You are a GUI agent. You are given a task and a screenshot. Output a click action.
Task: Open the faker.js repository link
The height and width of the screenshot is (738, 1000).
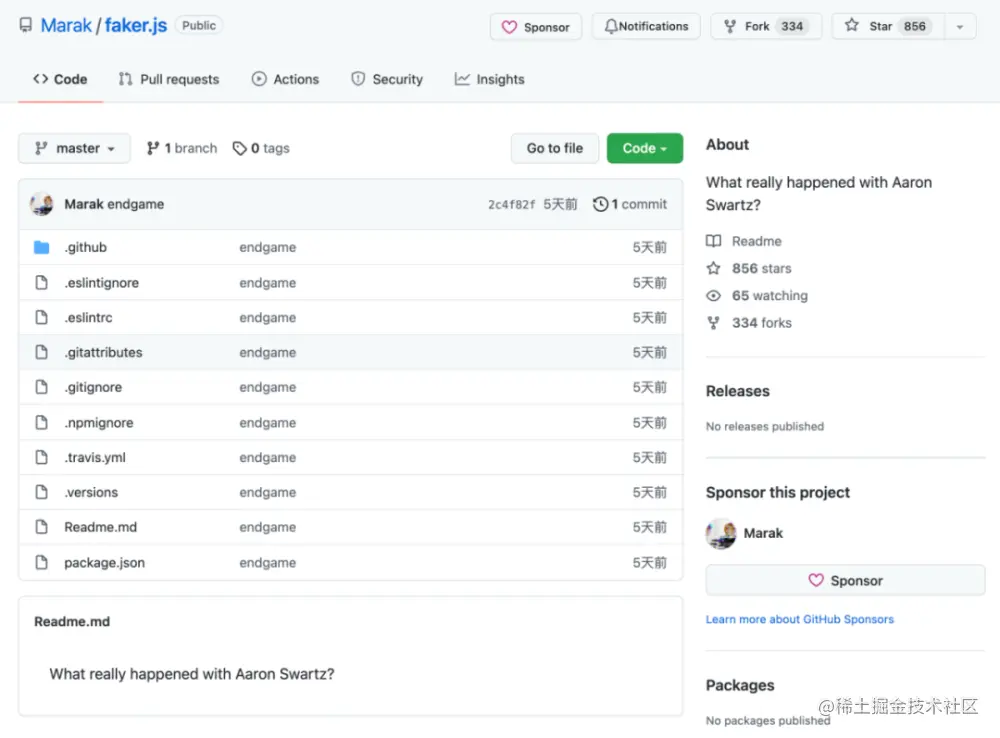[x=136, y=26]
